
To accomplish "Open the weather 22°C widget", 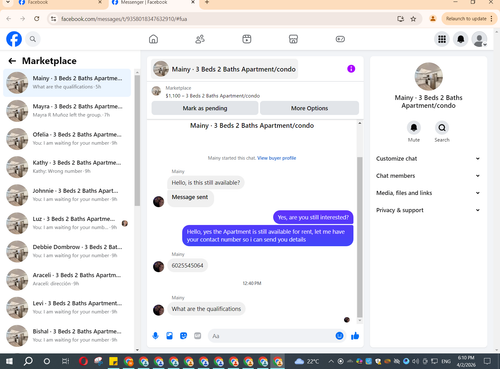I will point(307,361).
